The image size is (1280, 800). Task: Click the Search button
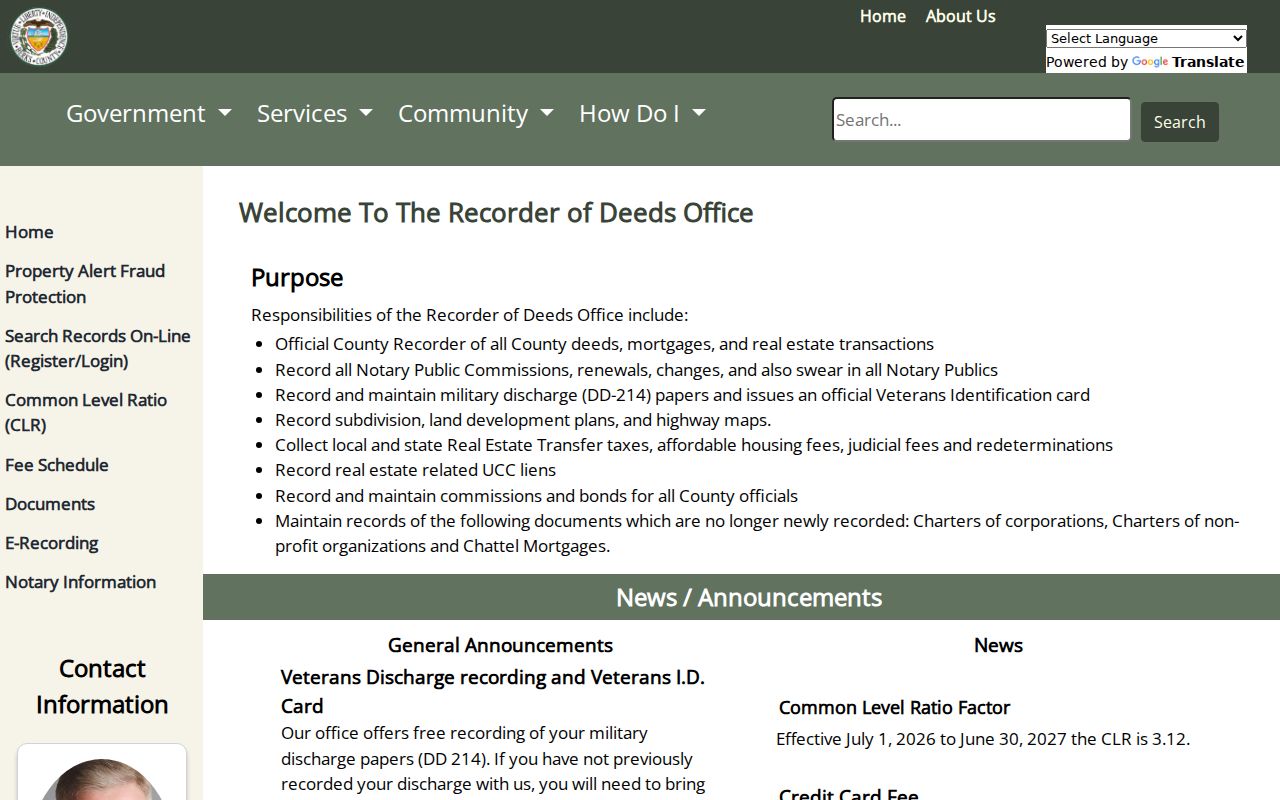point(1180,122)
